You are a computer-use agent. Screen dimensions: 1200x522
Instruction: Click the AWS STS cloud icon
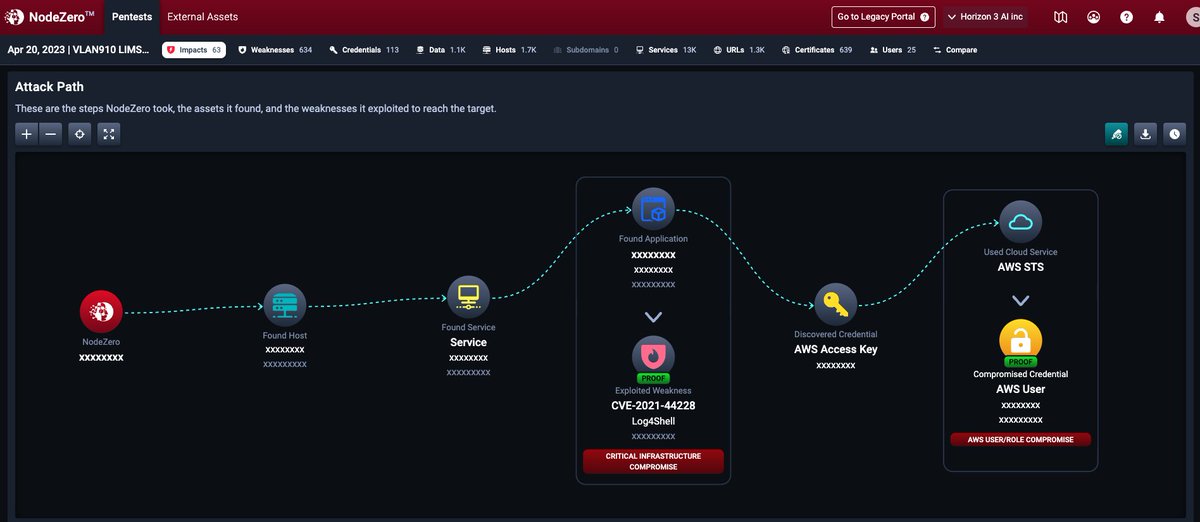[x=1021, y=222]
